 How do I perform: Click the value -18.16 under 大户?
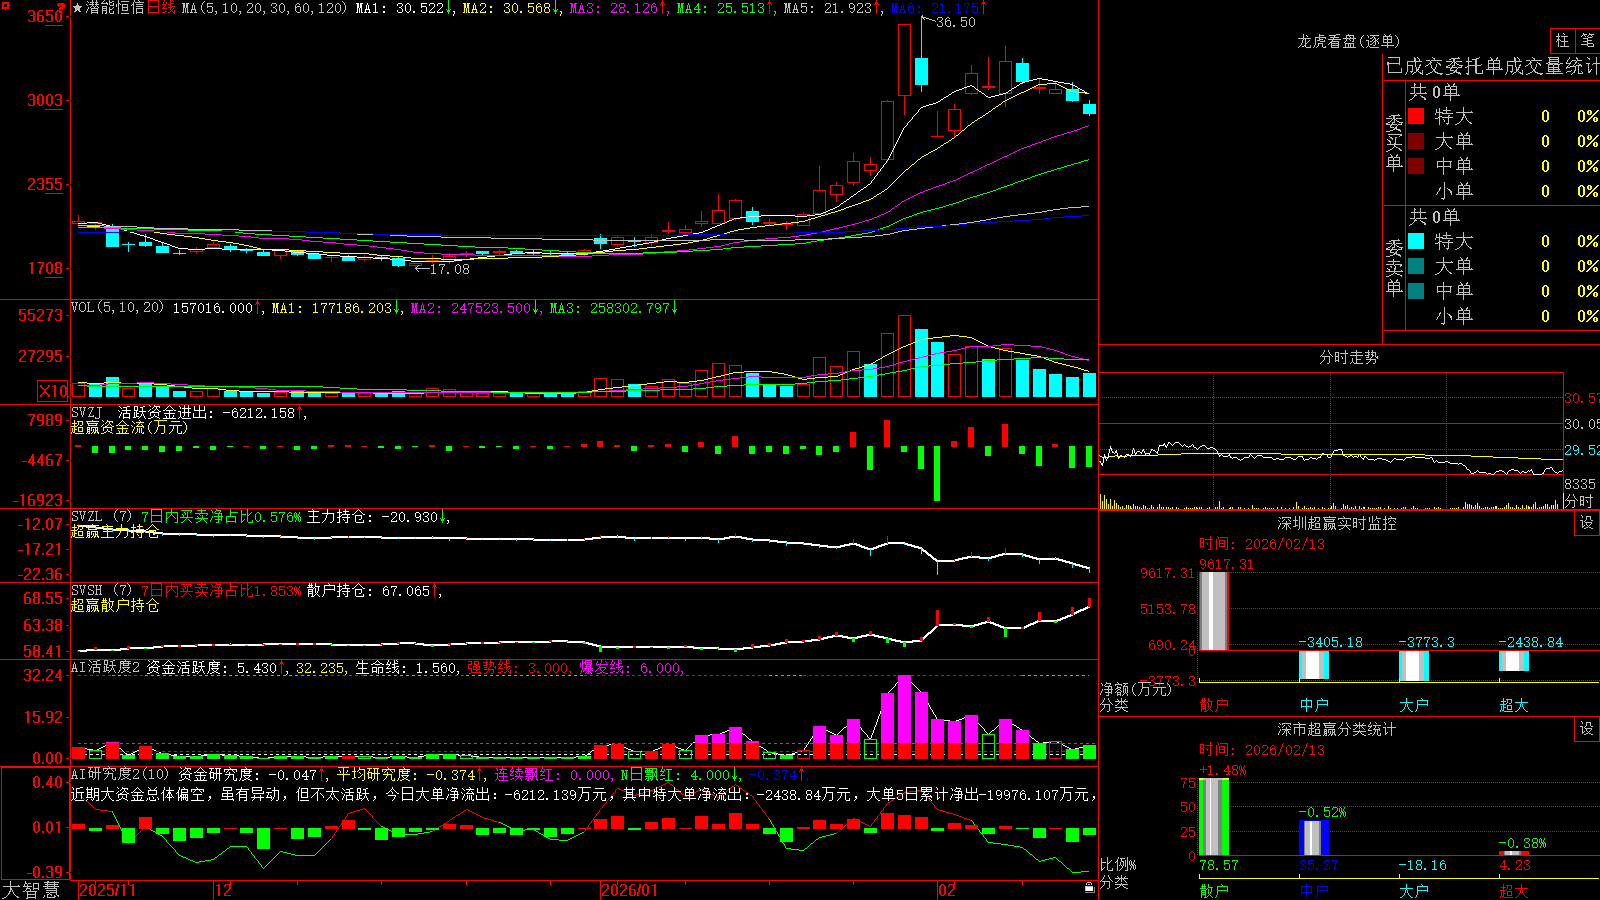click(1422, 865)
